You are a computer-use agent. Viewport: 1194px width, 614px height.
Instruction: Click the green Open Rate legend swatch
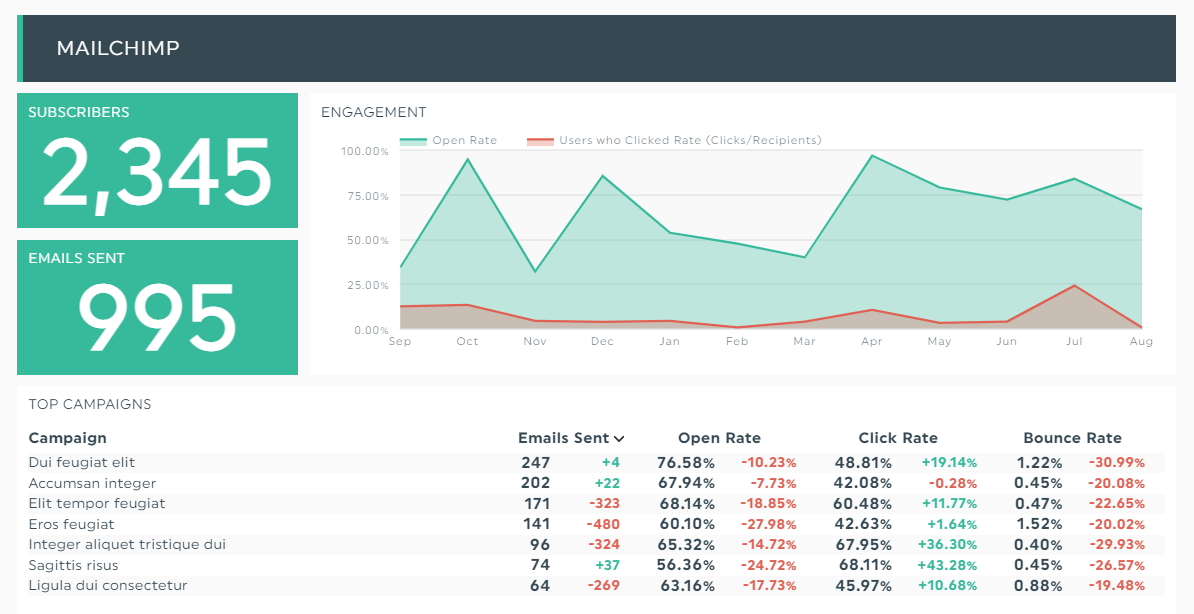tap(412, 141)
